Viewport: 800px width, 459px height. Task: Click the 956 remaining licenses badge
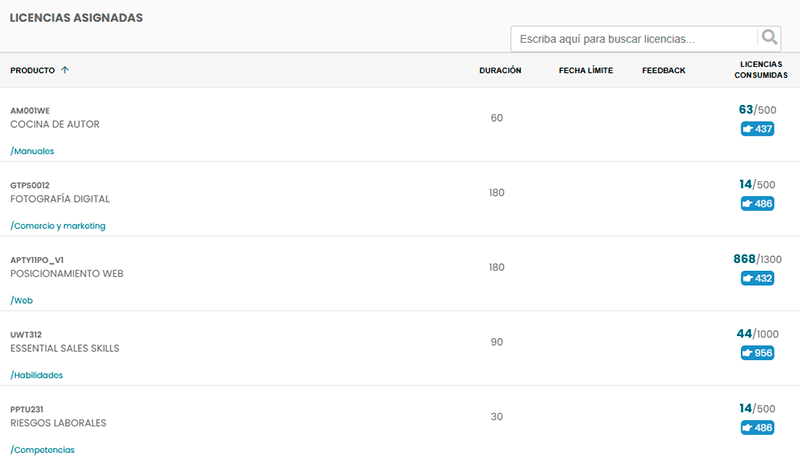(757, 353)
